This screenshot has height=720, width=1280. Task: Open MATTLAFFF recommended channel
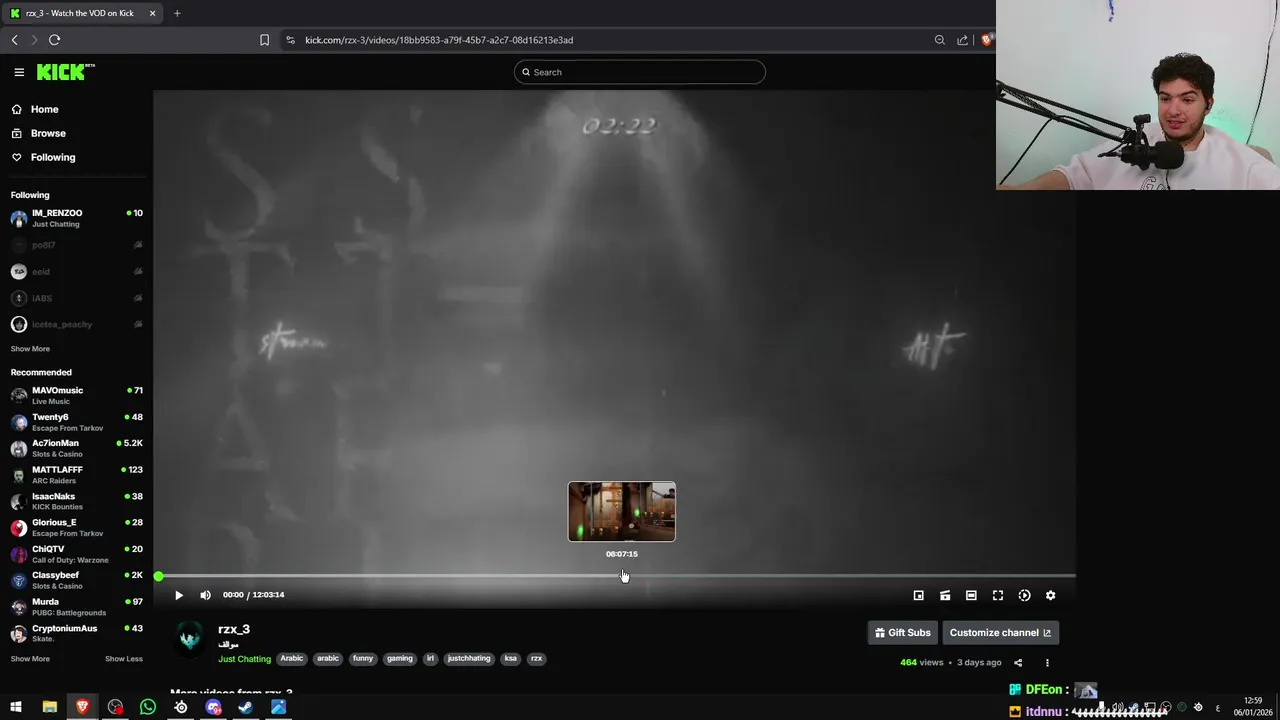point(76,474)
